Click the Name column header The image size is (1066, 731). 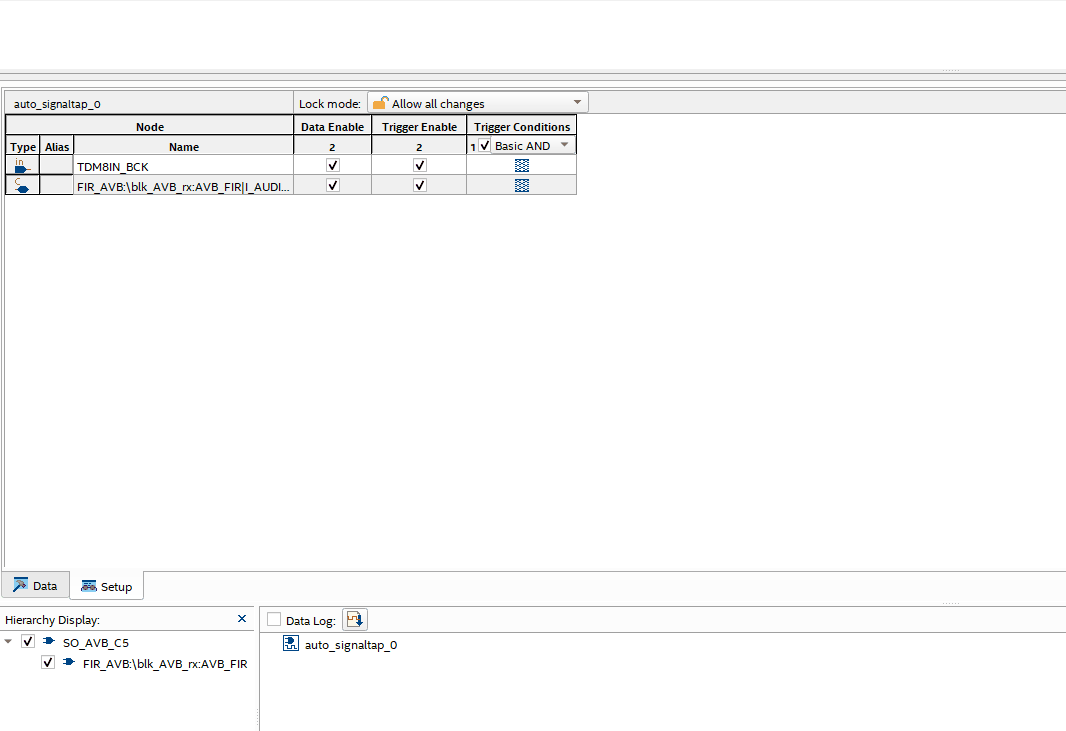pyautogui.click(x=184, y=146)
